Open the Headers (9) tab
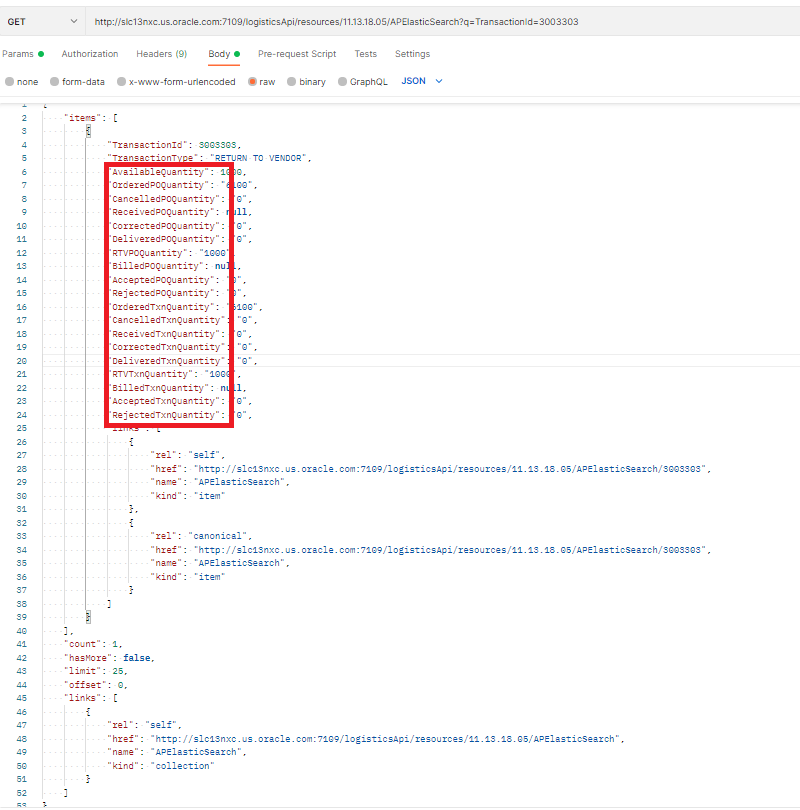Viewport: 800px width, 810px height. [x=162, y=54]
